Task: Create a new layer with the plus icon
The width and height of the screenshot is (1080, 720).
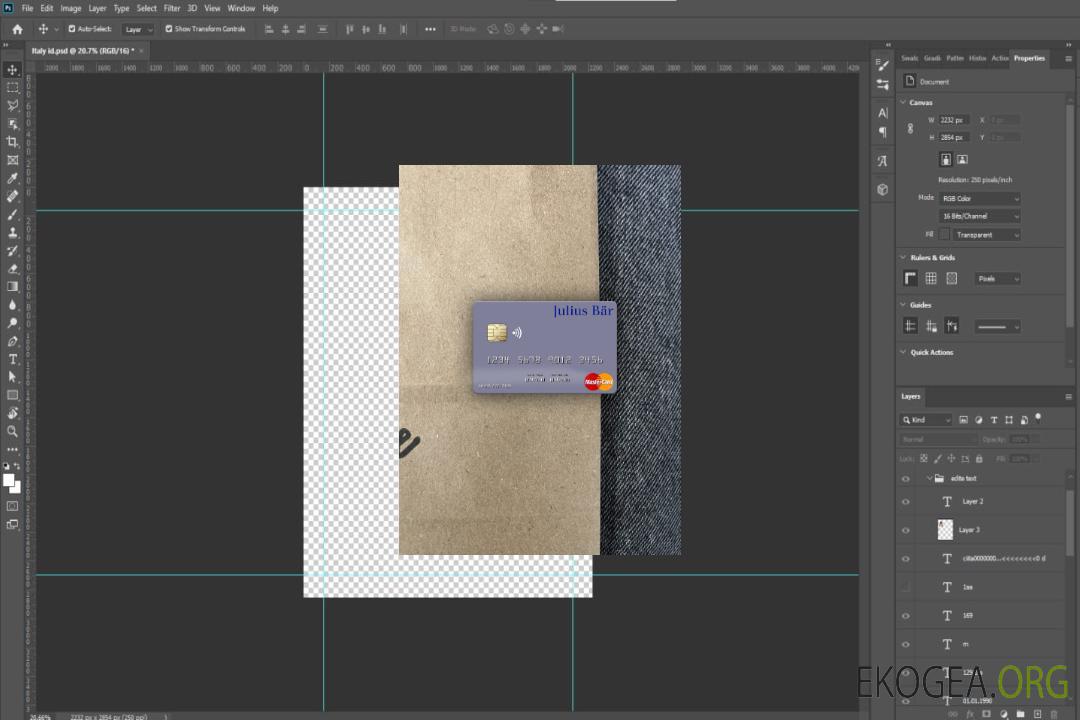Action: [x=1037, y=714]
